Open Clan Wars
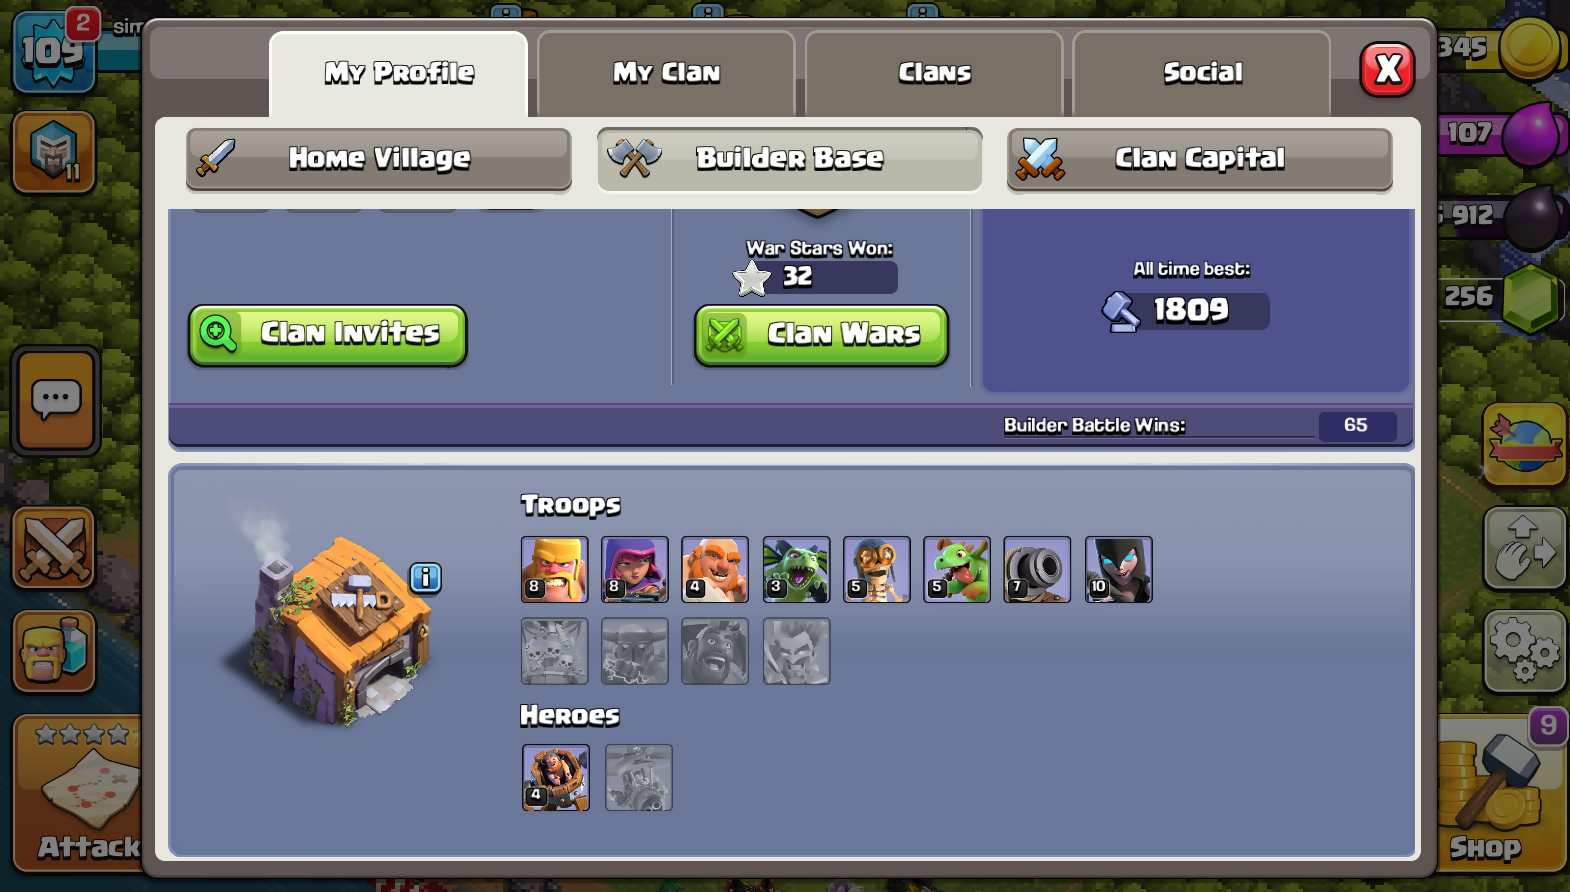1570x892 pixels. (x=822, y=335)
